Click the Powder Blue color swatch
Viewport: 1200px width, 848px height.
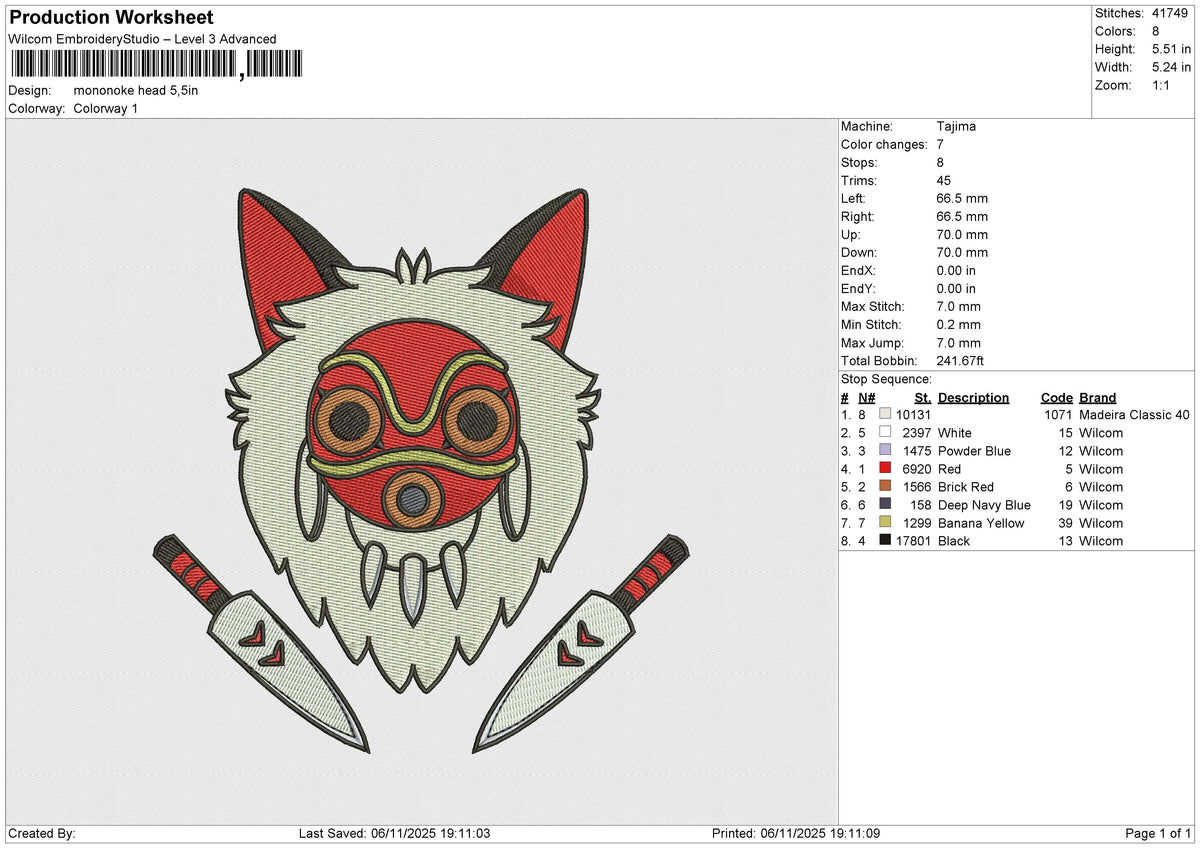[x=885, y=451]
